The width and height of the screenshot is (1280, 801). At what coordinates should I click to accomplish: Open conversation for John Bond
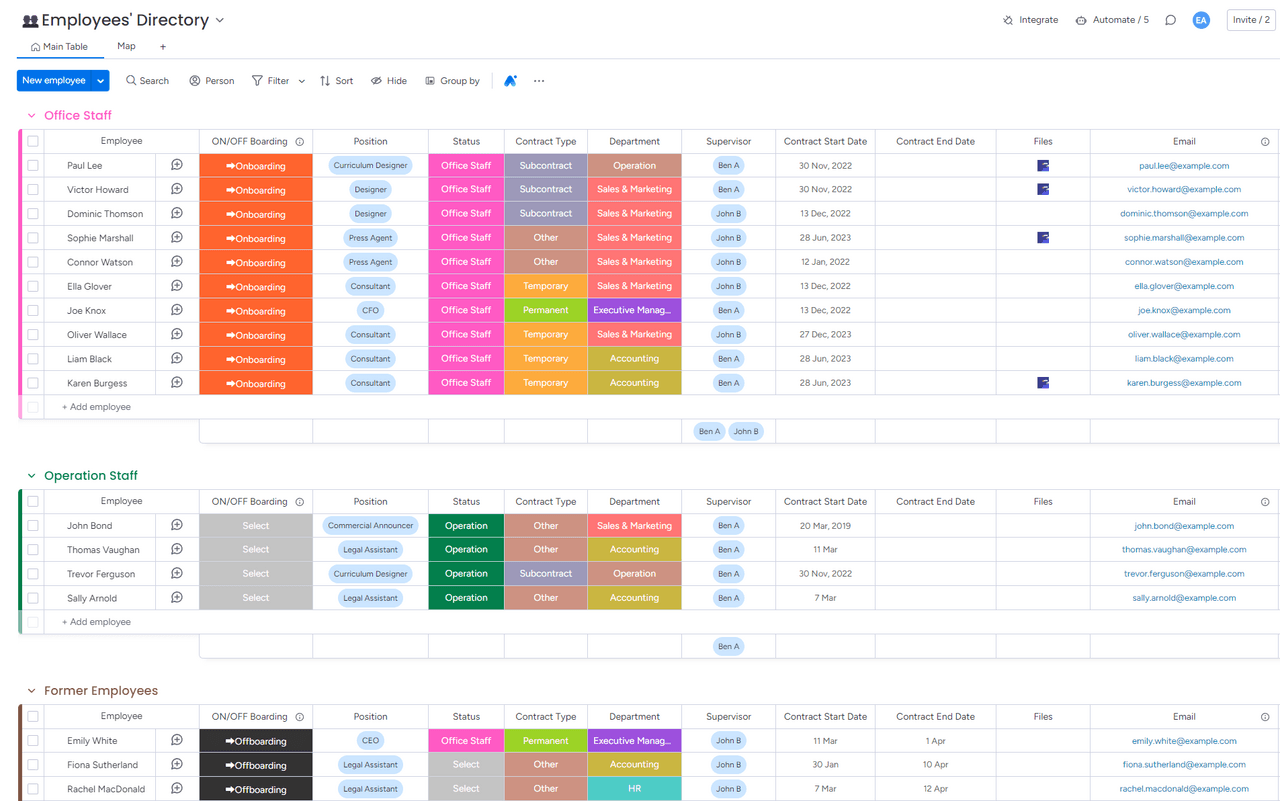click(x=177, y=525)
